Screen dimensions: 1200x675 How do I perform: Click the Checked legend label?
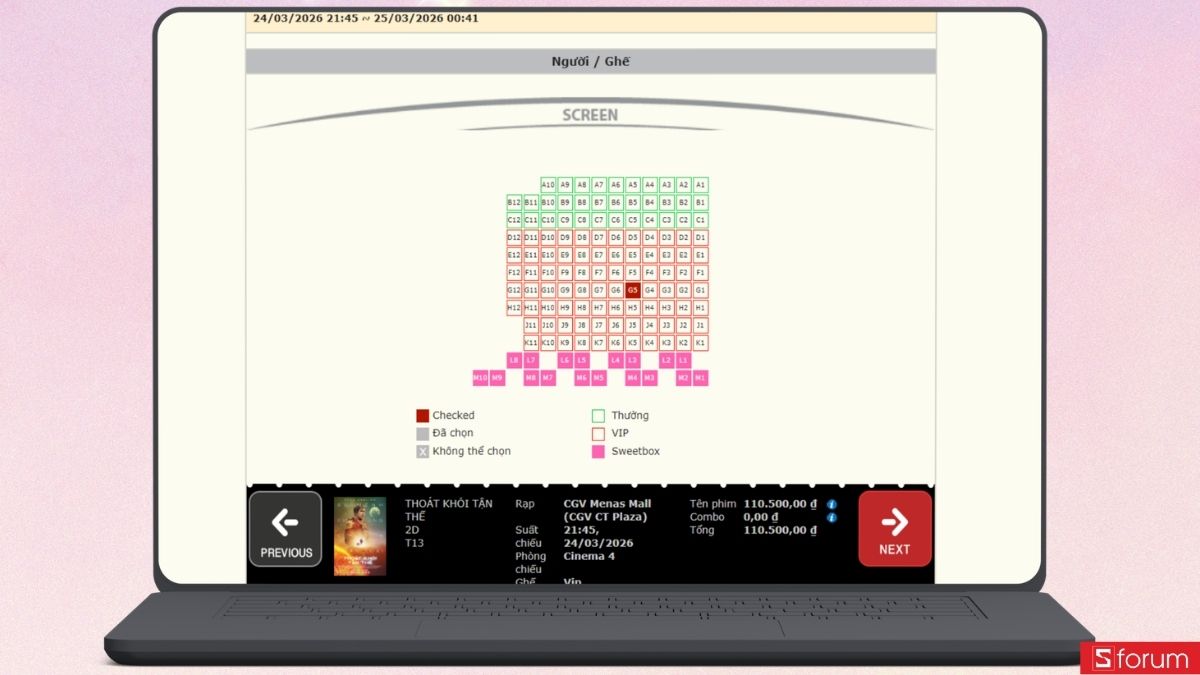point(453,415)
